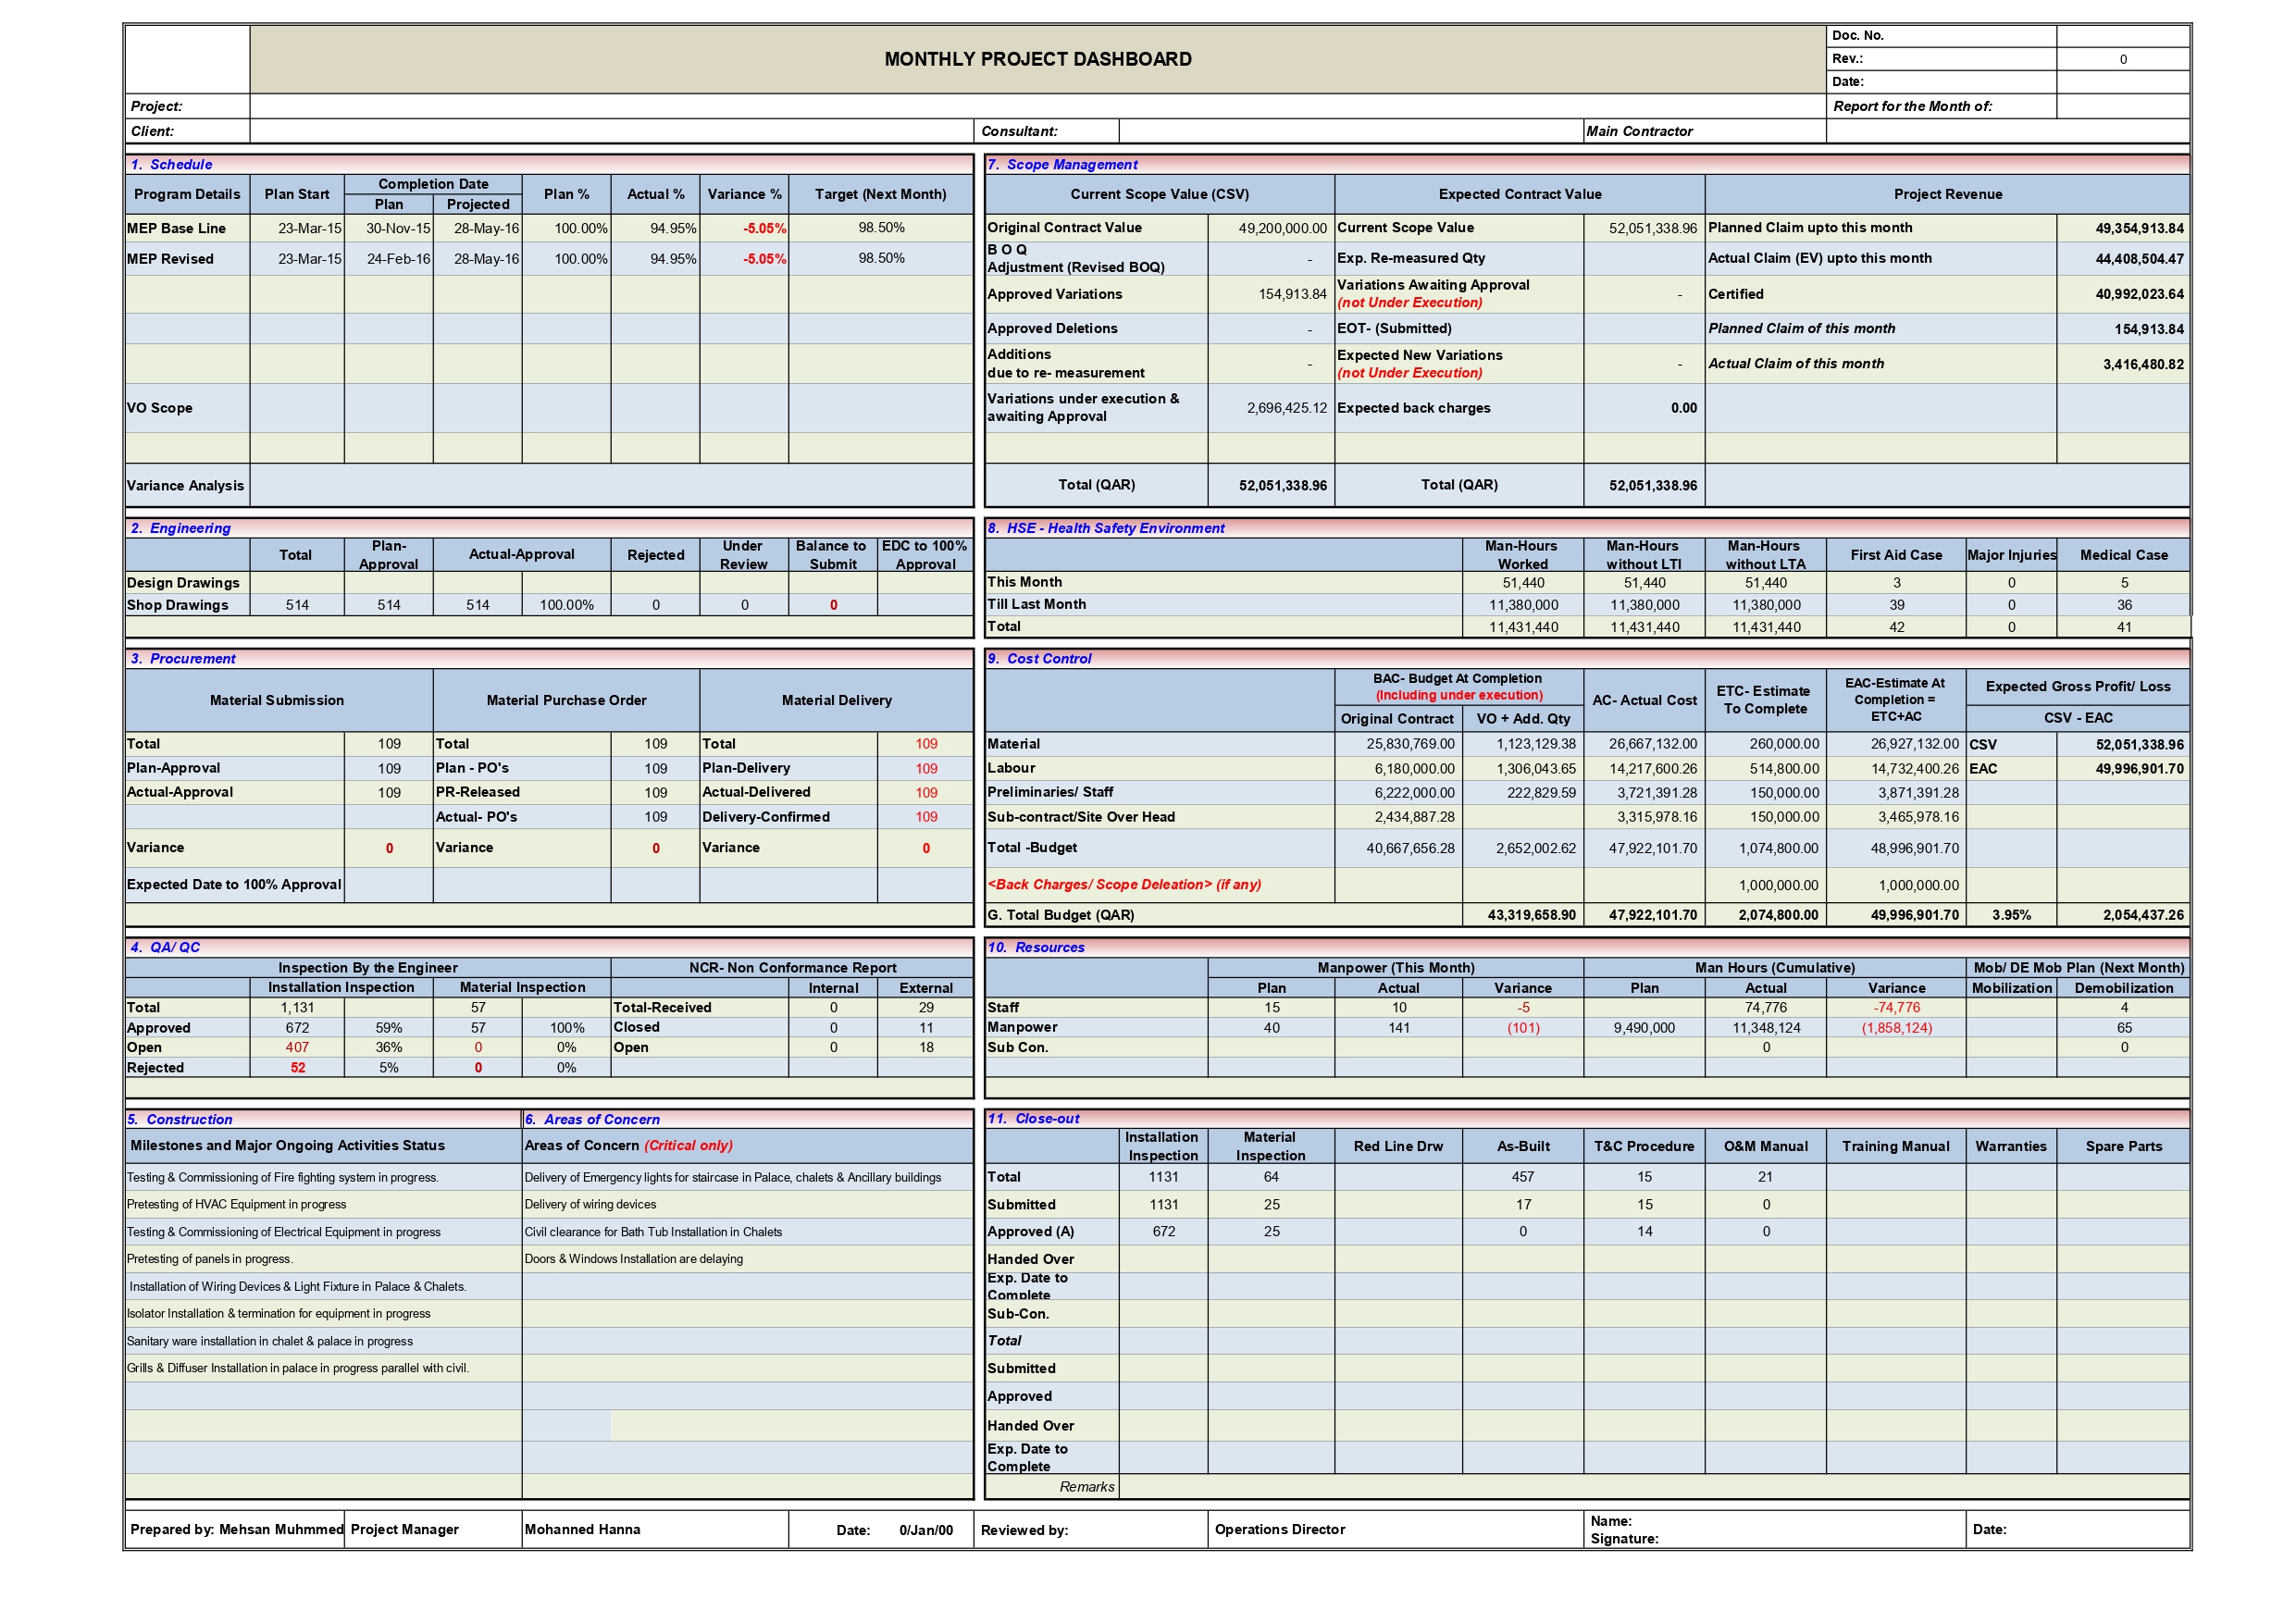Select the Report for the Month of field
Viewport: 2296px width, 1623px height.
click(2125, 105)
